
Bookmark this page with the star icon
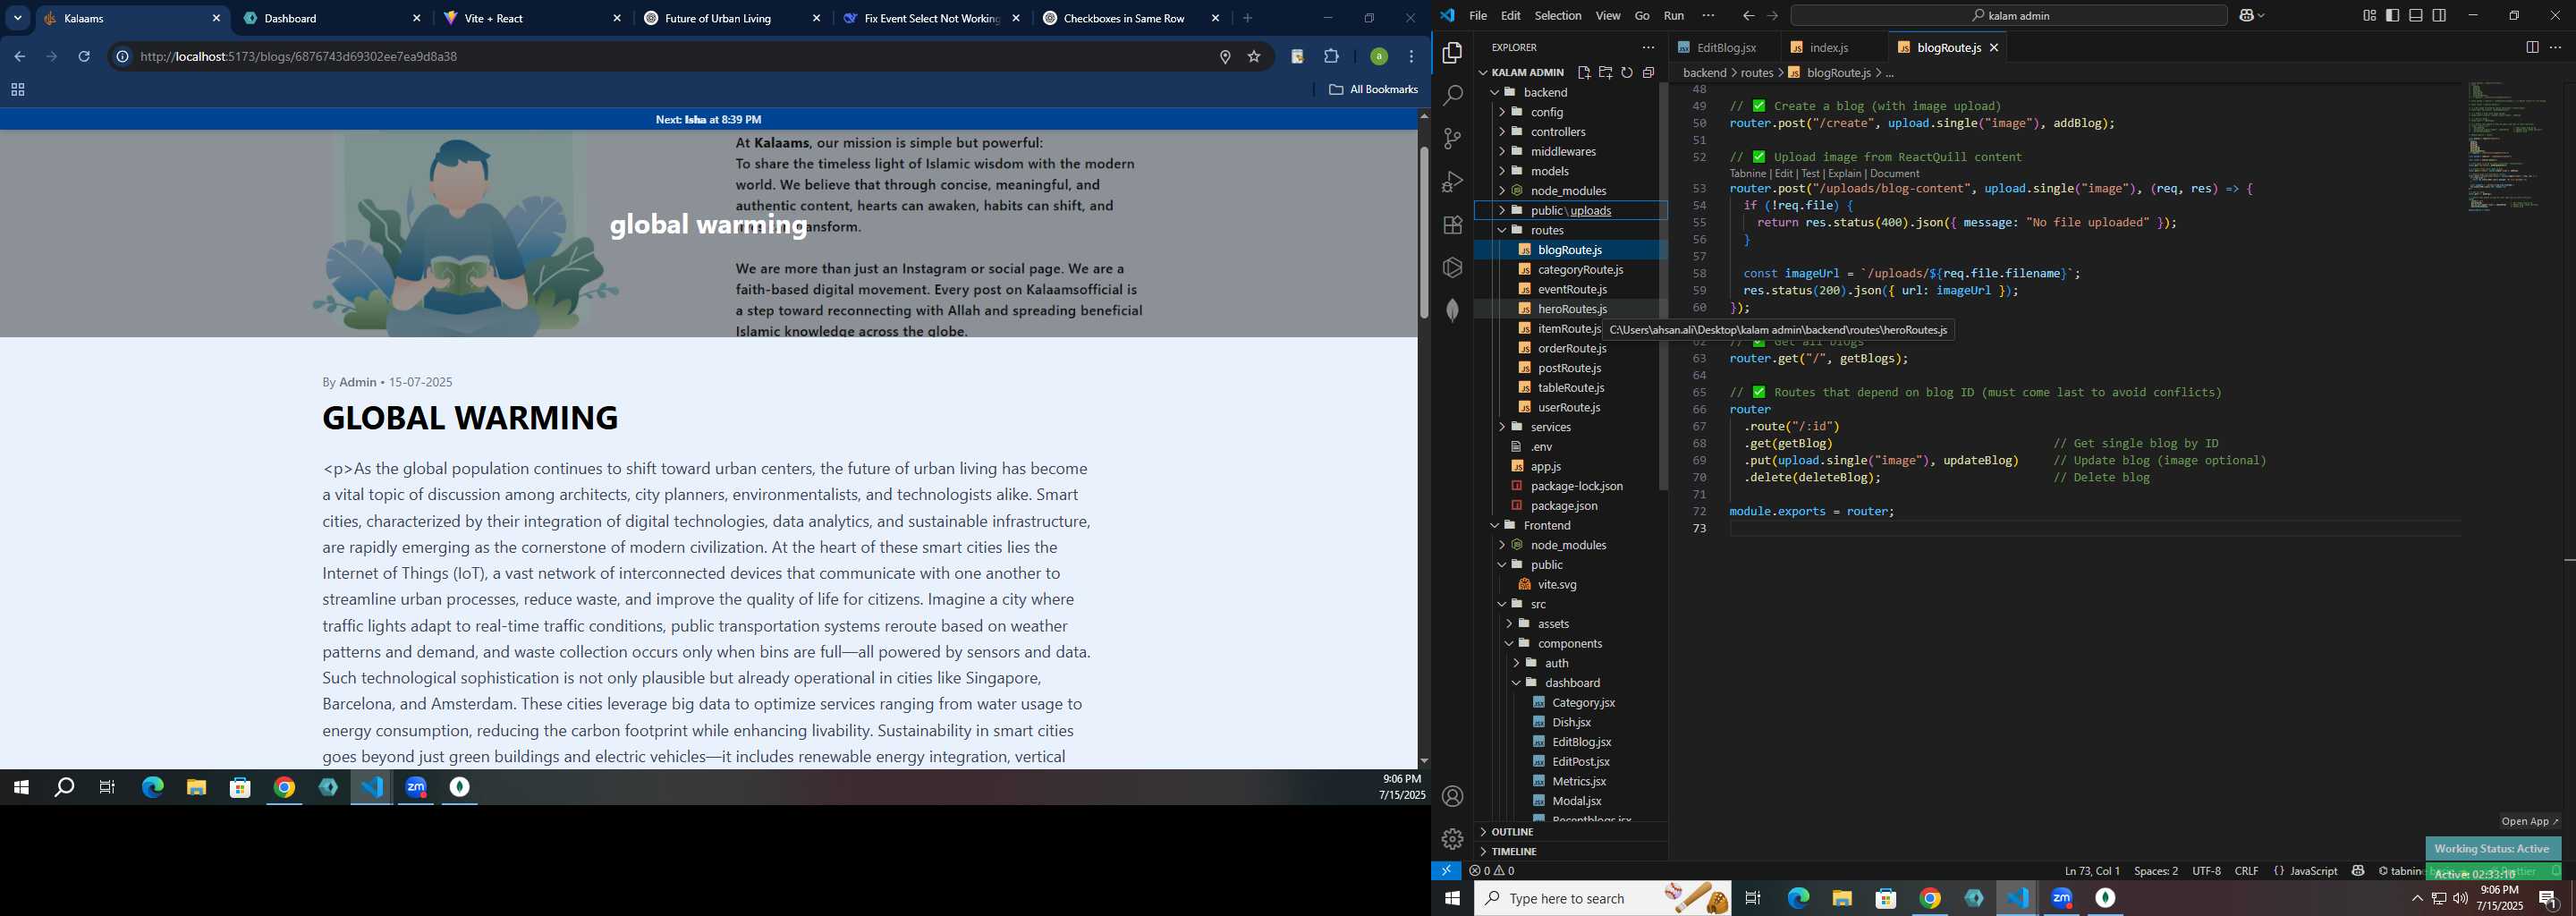(x=1254, y=57)
